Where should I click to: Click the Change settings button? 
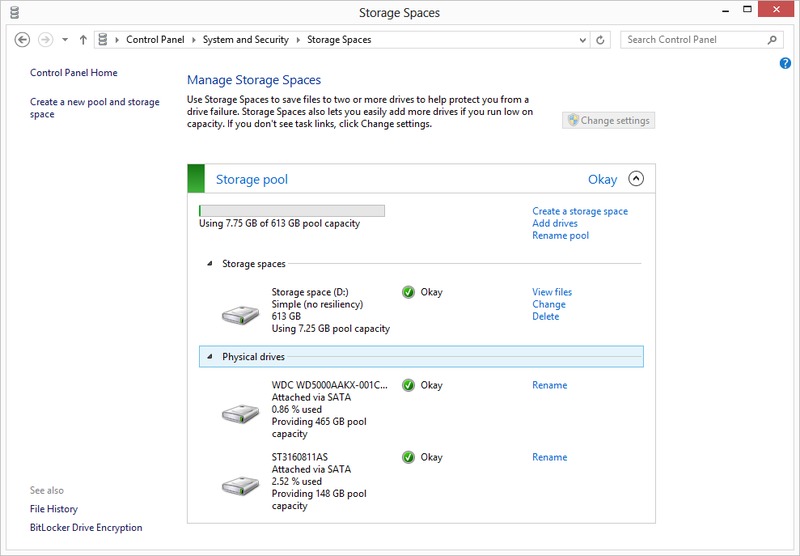pos(608,120)
